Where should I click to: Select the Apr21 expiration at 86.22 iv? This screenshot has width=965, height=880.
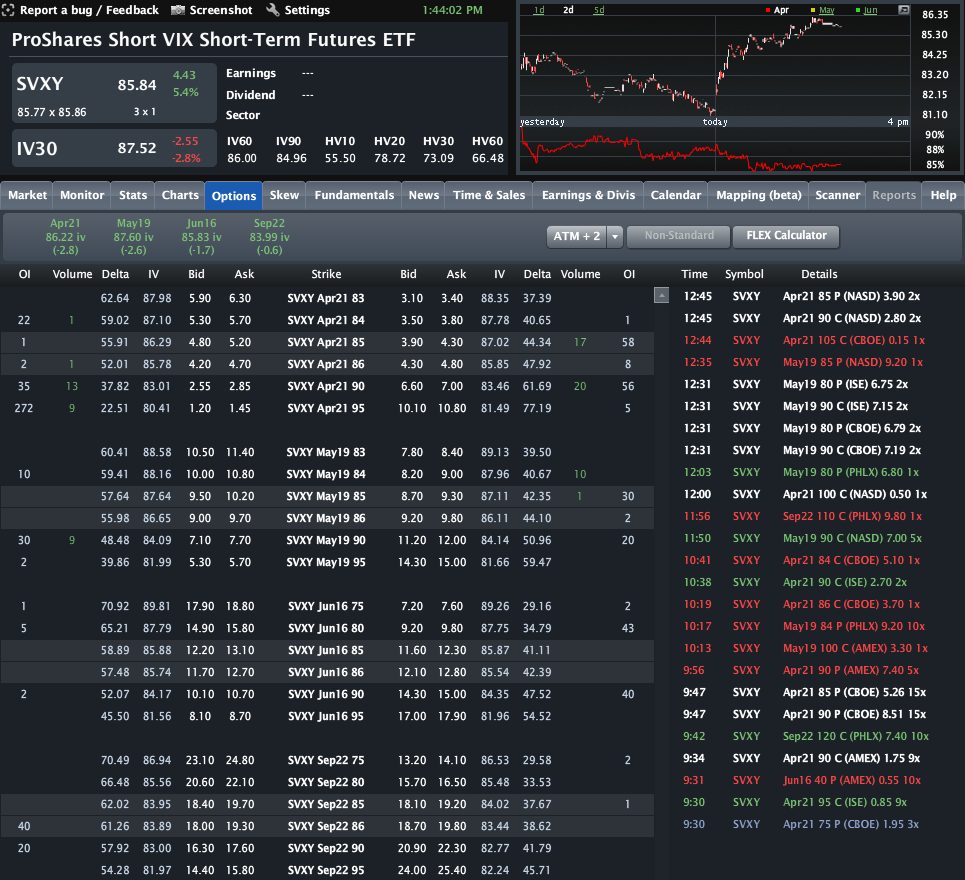coord(65,237)
